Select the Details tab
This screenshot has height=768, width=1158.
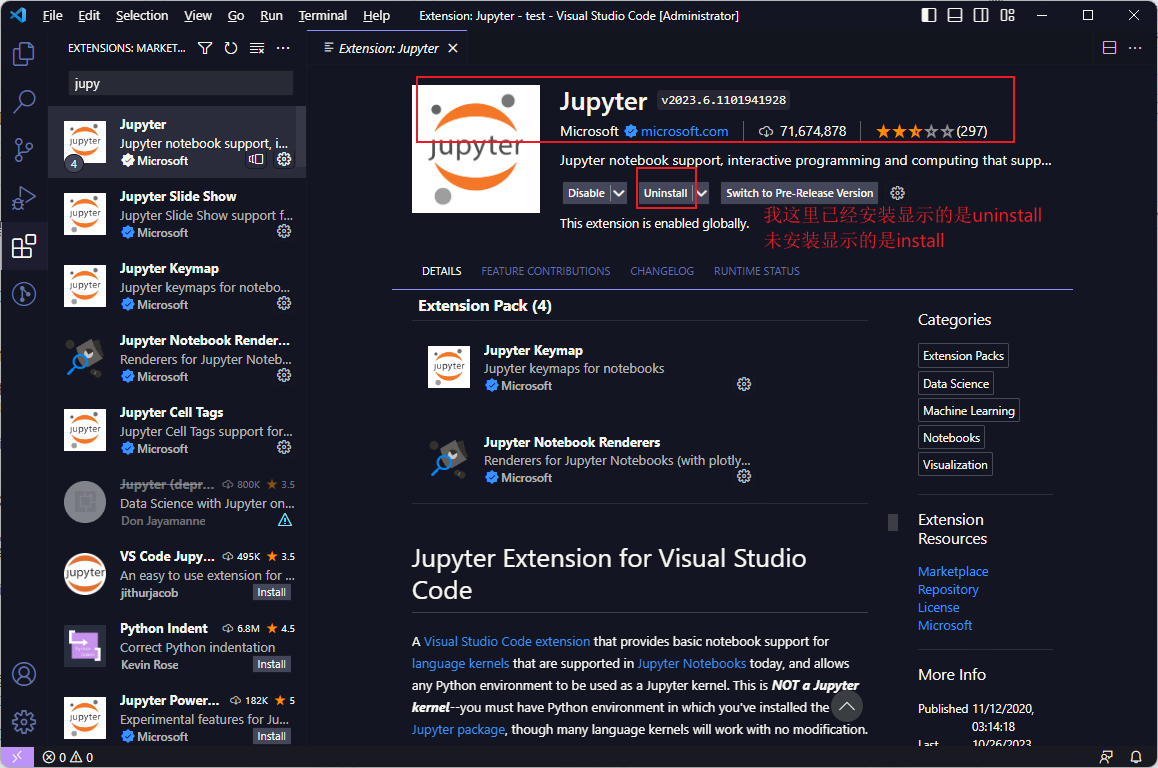(442, 271)
